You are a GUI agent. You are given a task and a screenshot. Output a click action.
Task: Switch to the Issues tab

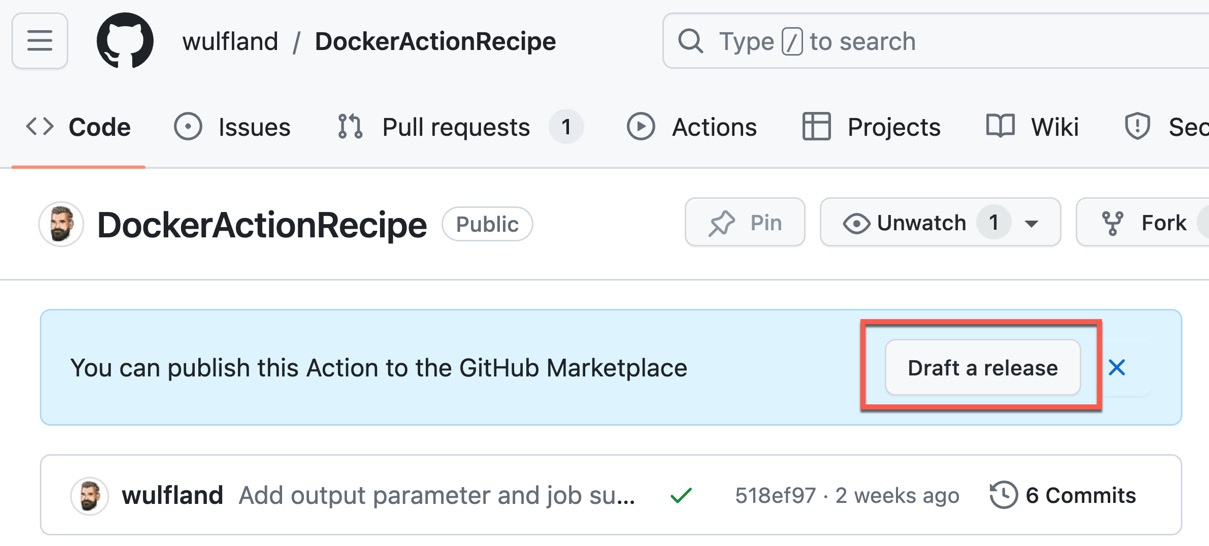click(232, 127)
